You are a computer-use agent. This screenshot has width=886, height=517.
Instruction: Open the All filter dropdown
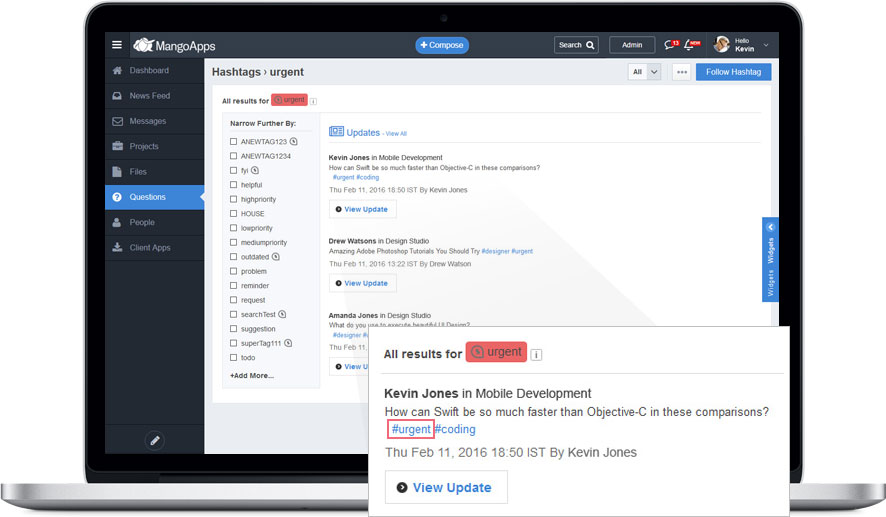[x=644, y=72]
